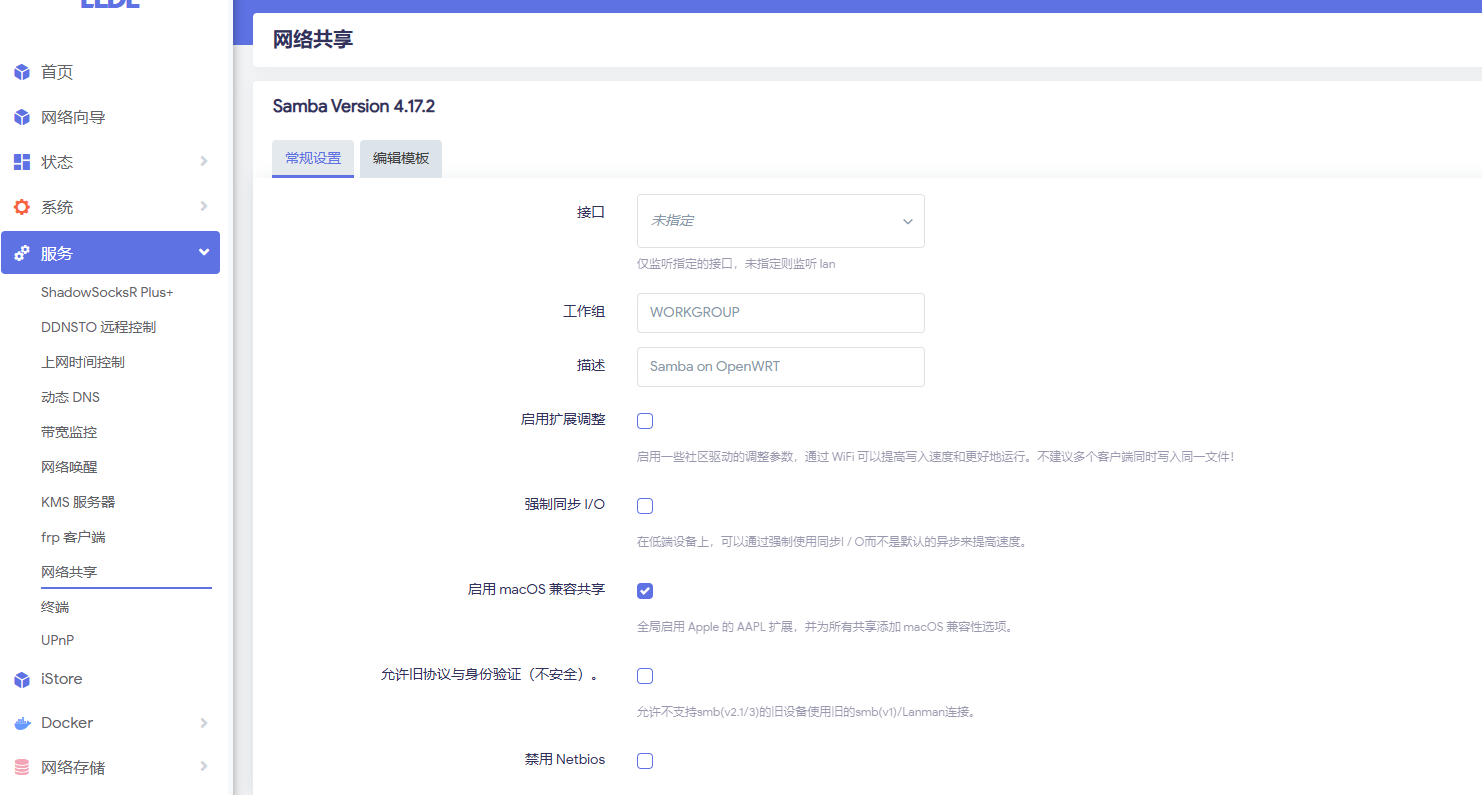Click the iStore cube icon
The image size is (1482, 795).
pyautogui.click(x=22, y=679)
